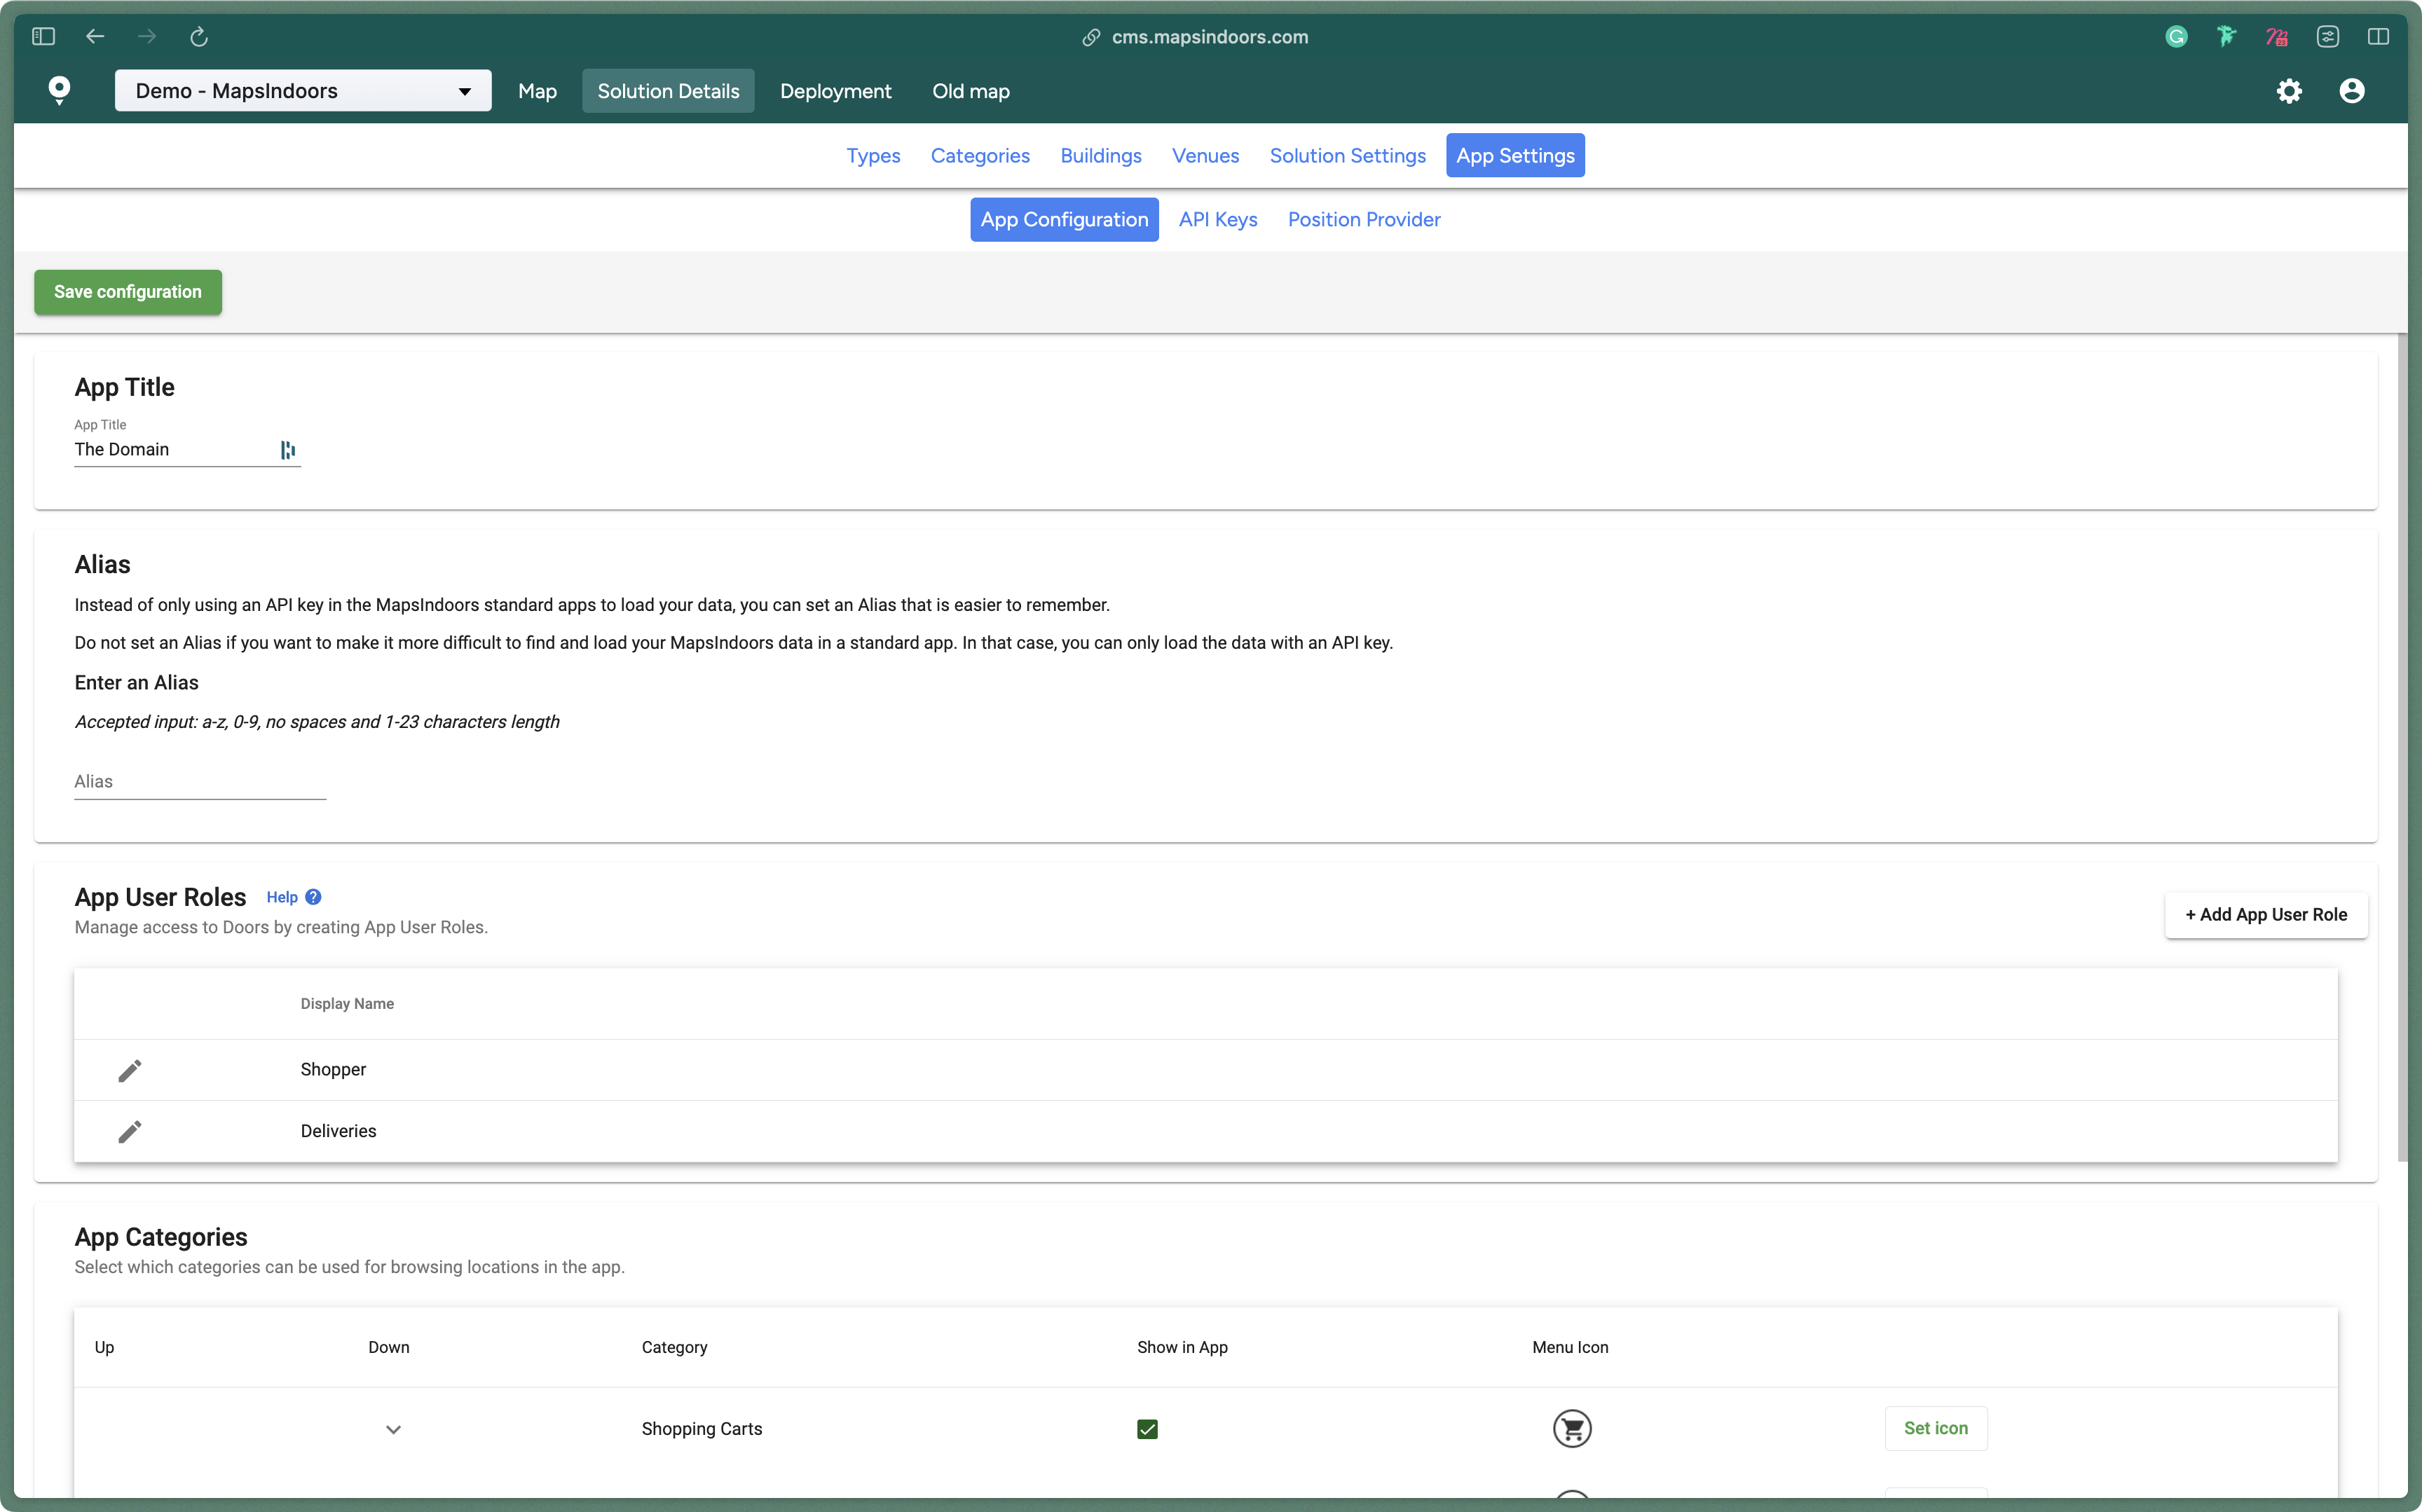2422x1512 pixels.
Task: Click the Help question mark icon
Action: tap(313, 897)
